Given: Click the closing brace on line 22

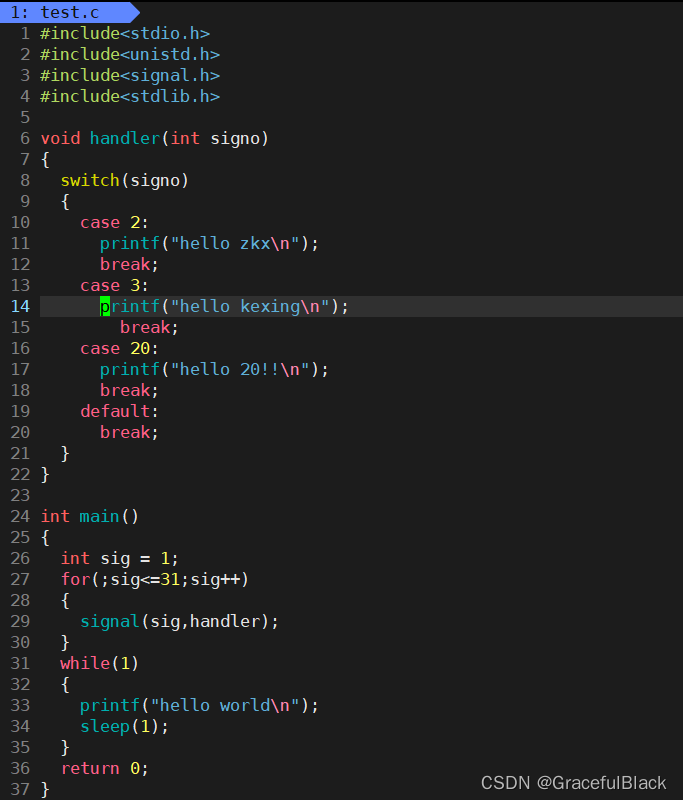Looking at the screenshot, I should pos(45,474).
